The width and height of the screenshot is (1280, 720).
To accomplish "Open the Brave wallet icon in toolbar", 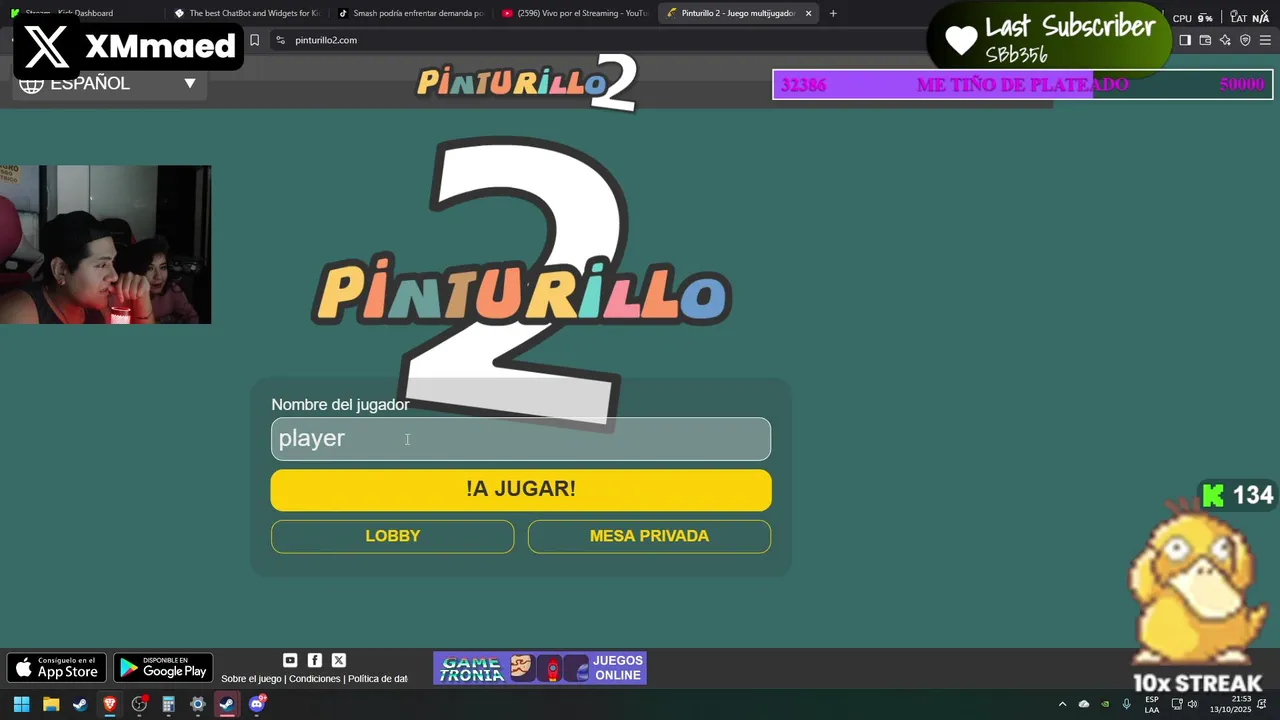I will [1205, 40].
